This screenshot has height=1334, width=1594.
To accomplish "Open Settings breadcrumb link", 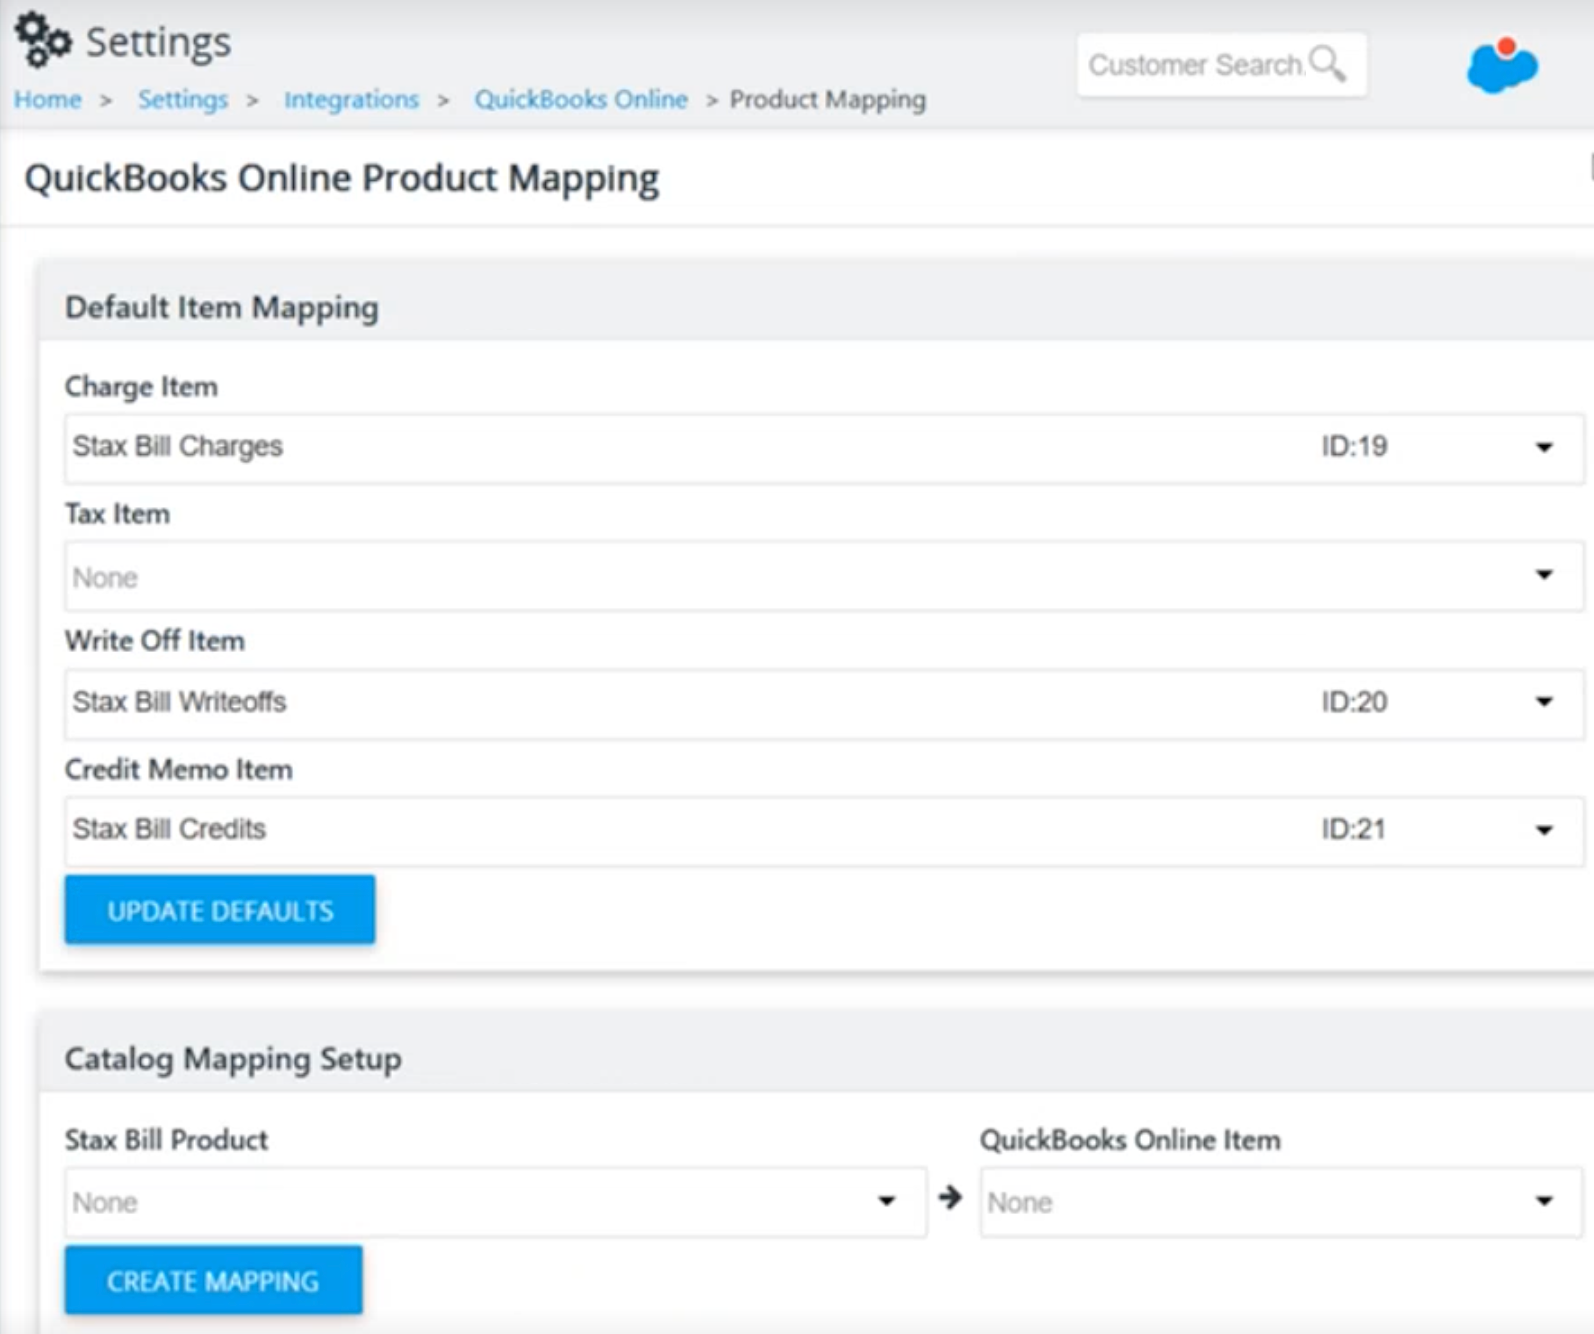I will (x=183, y=99).
